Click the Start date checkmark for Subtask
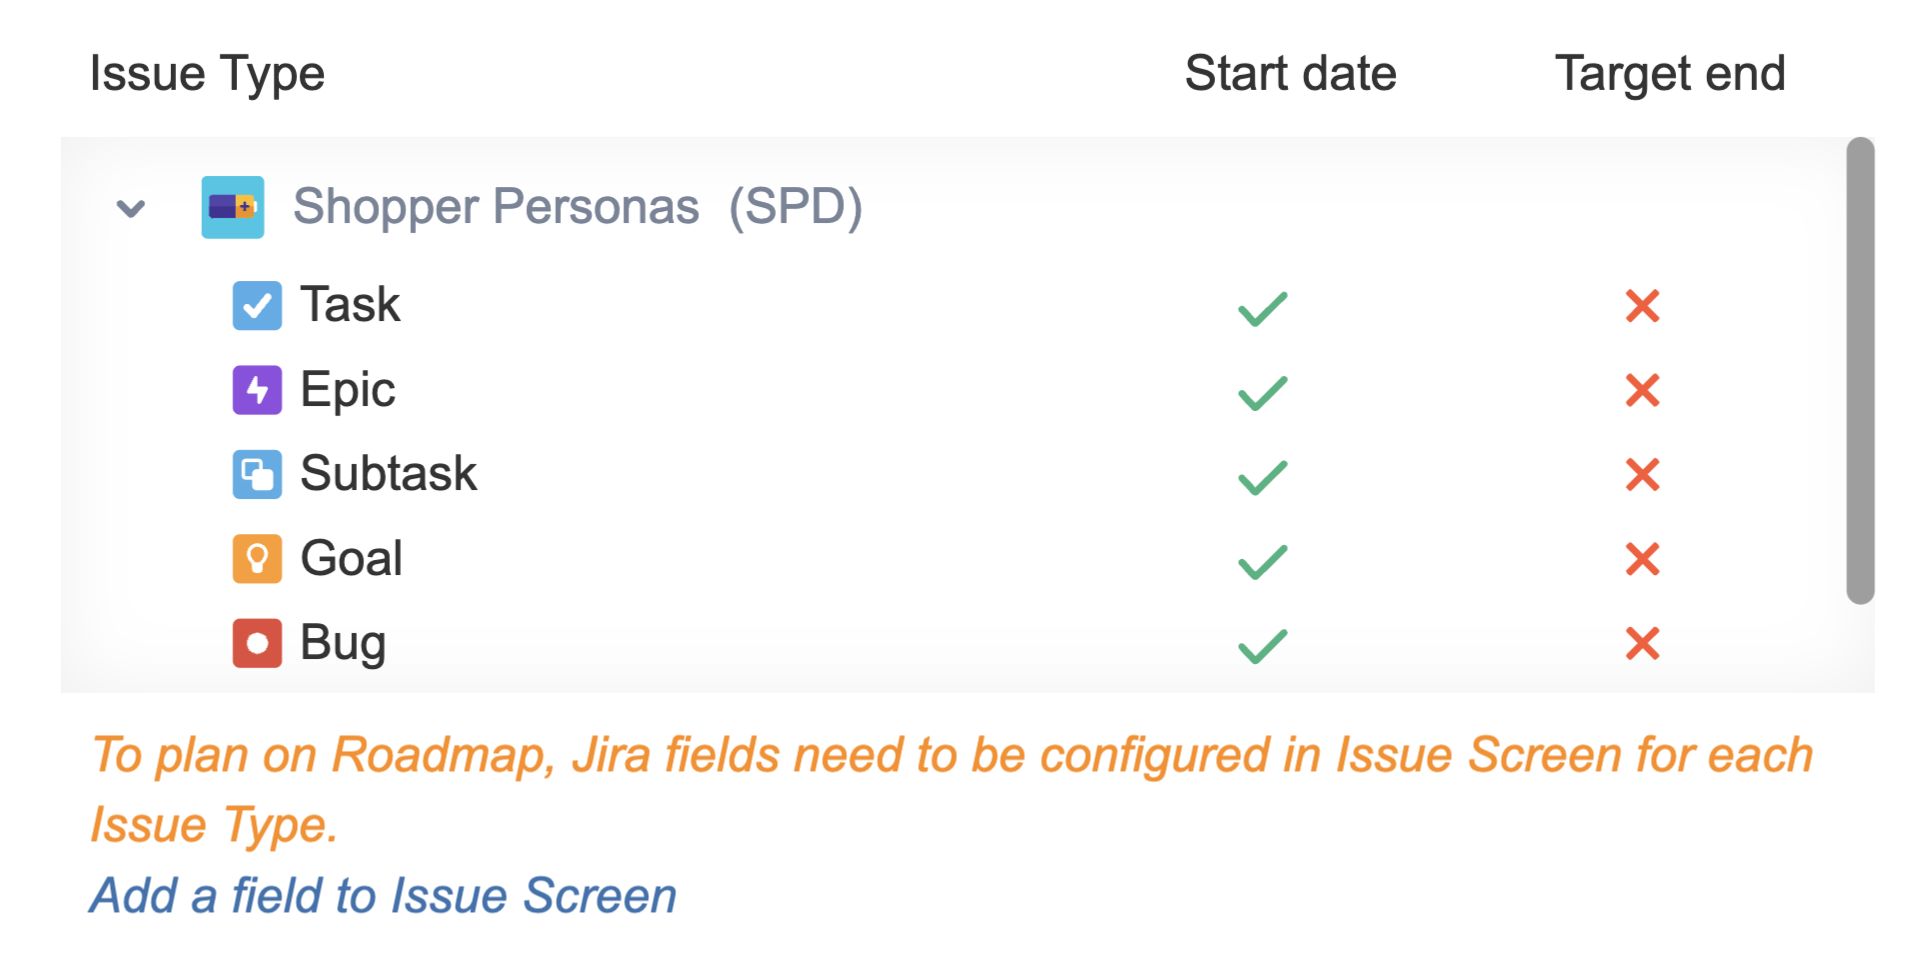 1262,477
